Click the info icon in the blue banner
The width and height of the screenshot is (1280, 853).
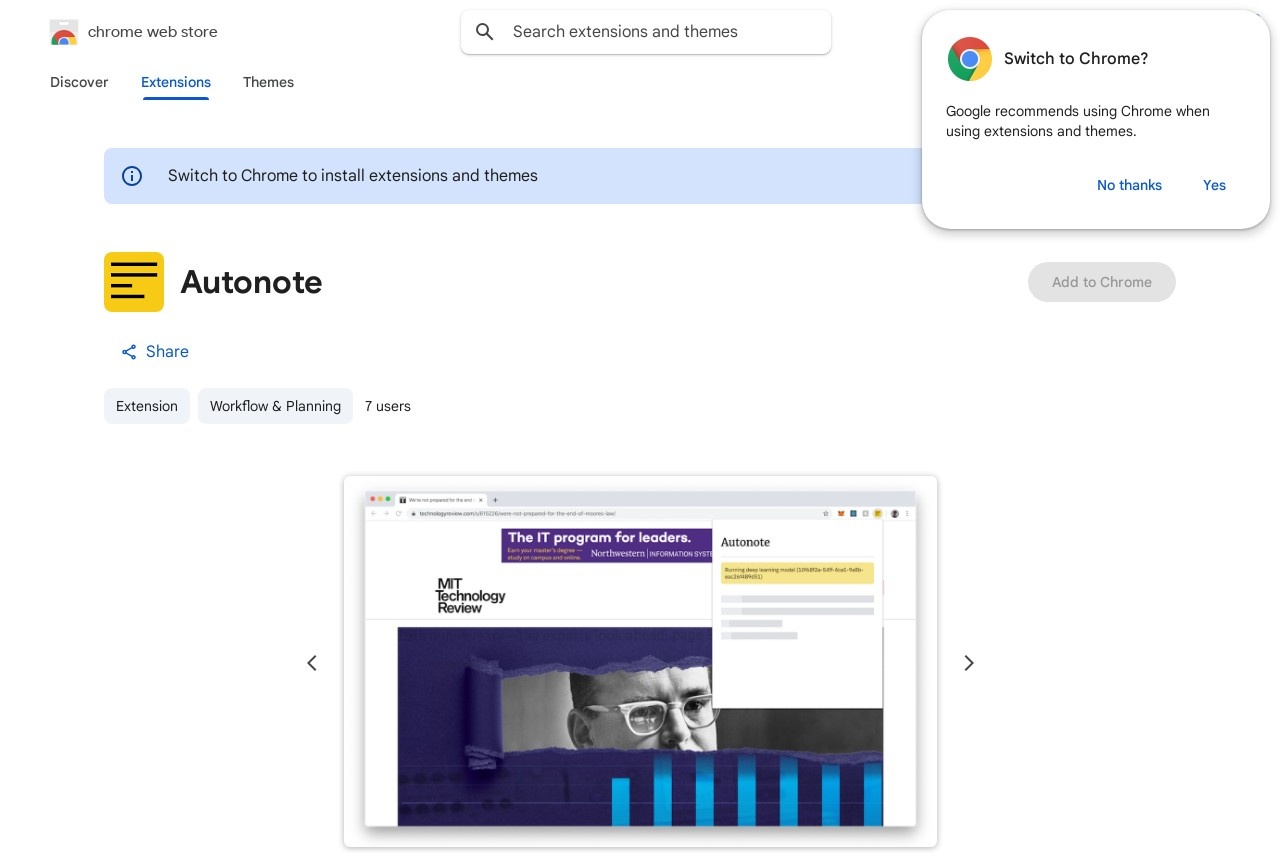pos(132,176)
